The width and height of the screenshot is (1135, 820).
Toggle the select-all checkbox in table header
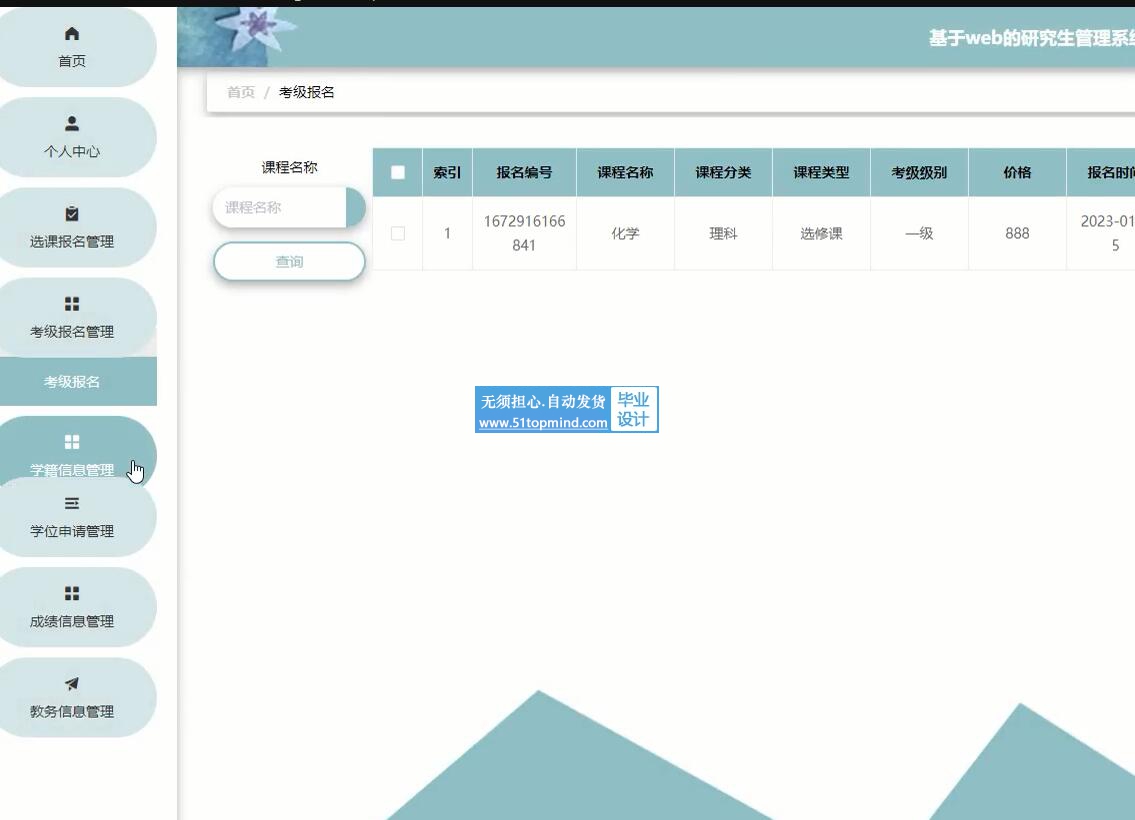pos(398,172)
